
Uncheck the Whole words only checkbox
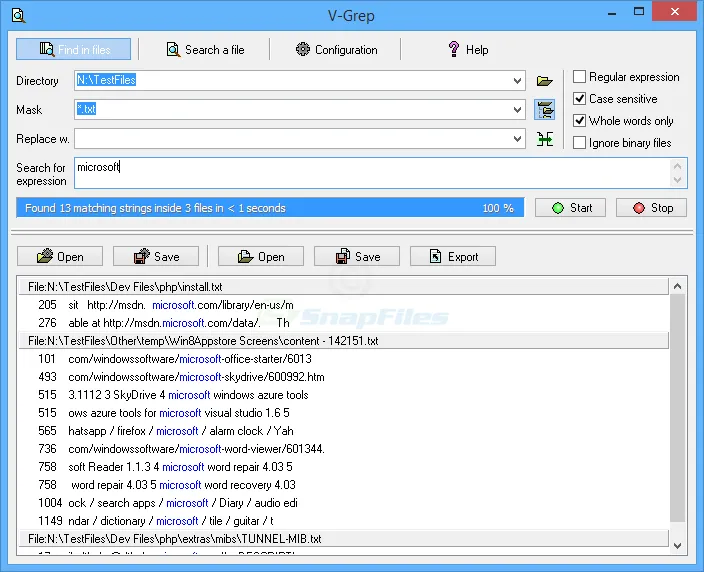click(579, 121)
